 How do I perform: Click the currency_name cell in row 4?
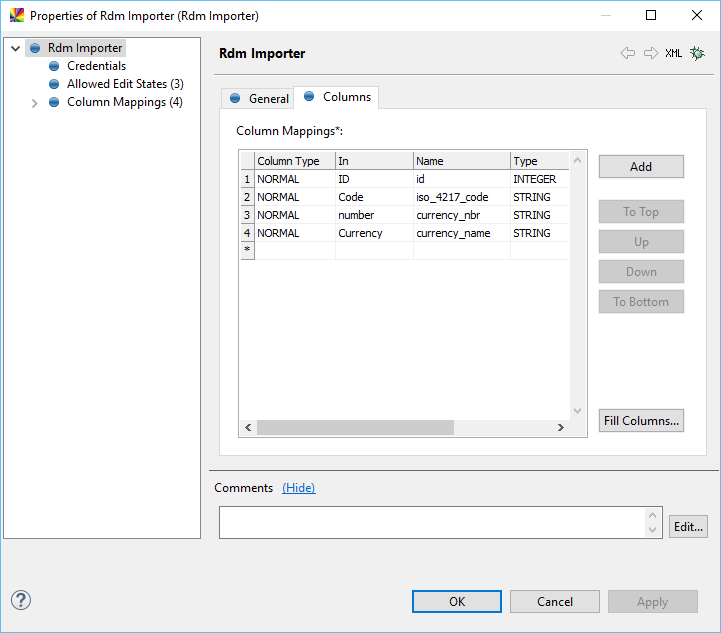[x=456, y=233]
